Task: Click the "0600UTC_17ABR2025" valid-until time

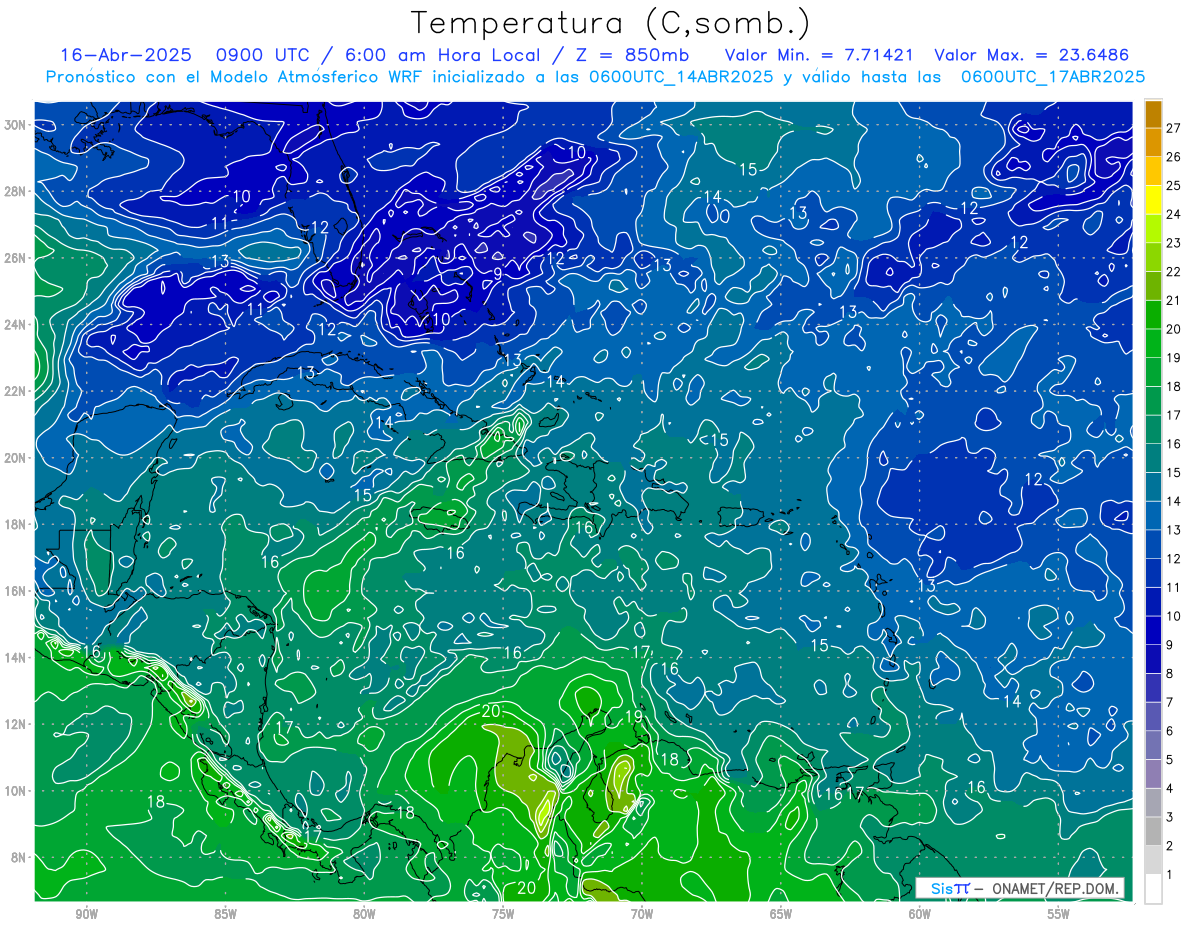Action: tap(1052, 77)
